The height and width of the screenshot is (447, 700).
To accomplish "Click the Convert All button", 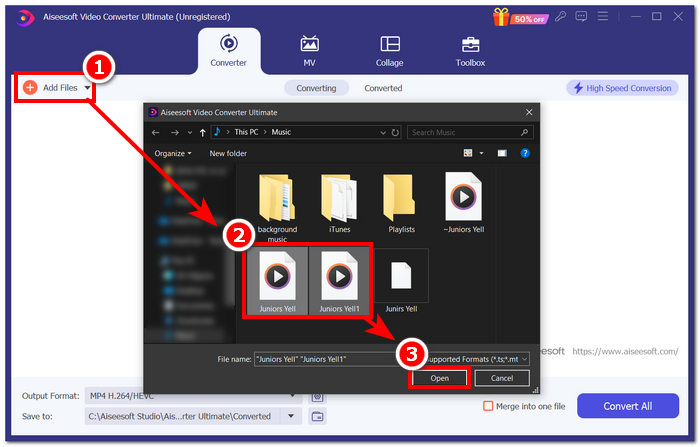I will [x=628, y=406].
